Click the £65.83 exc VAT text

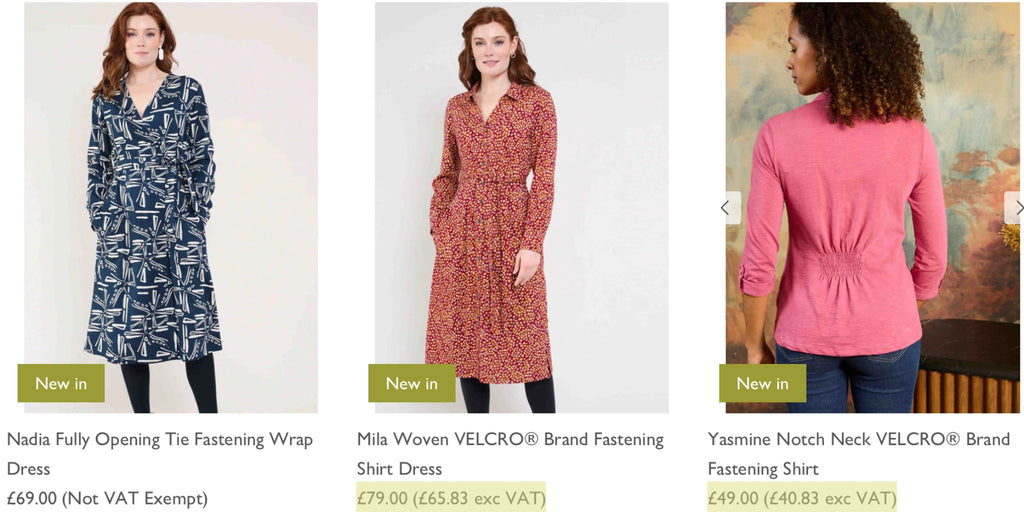coord(480,498)
